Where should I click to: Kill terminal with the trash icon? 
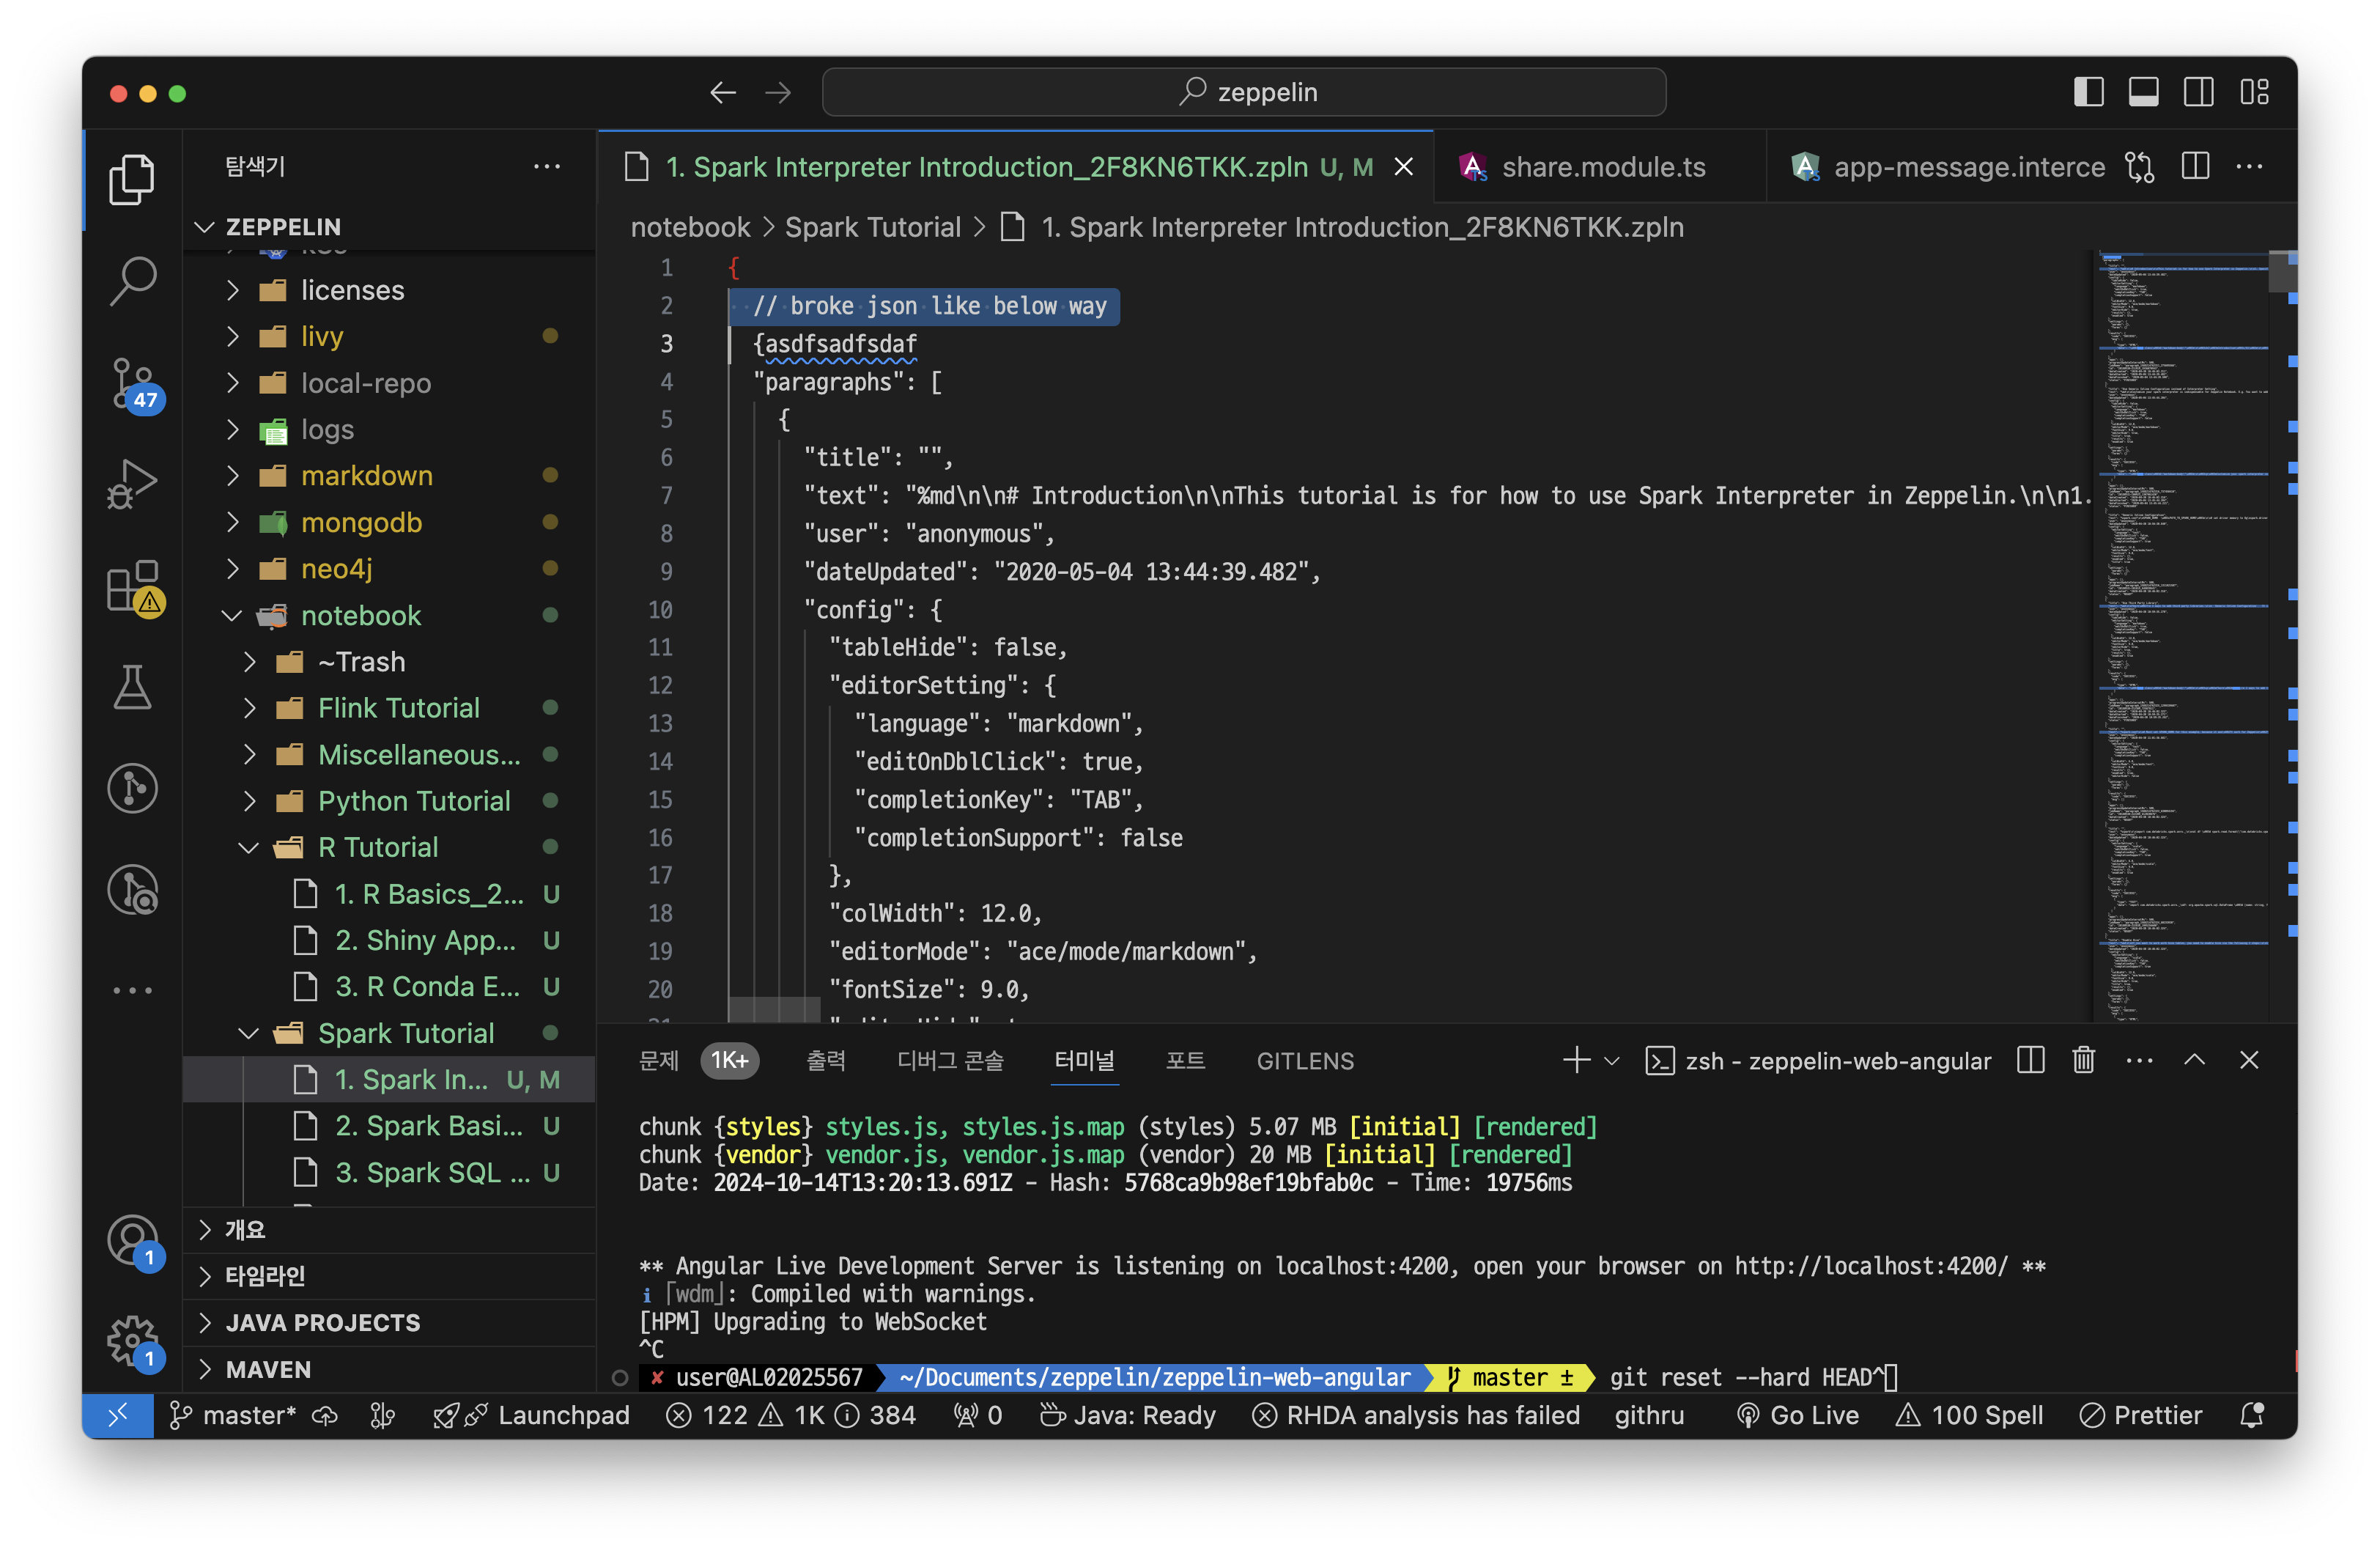[x=2083, y=1060]
